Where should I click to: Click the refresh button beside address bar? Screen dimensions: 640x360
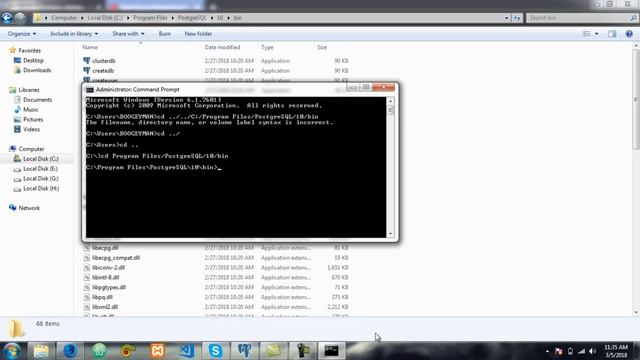coord(517,18)
